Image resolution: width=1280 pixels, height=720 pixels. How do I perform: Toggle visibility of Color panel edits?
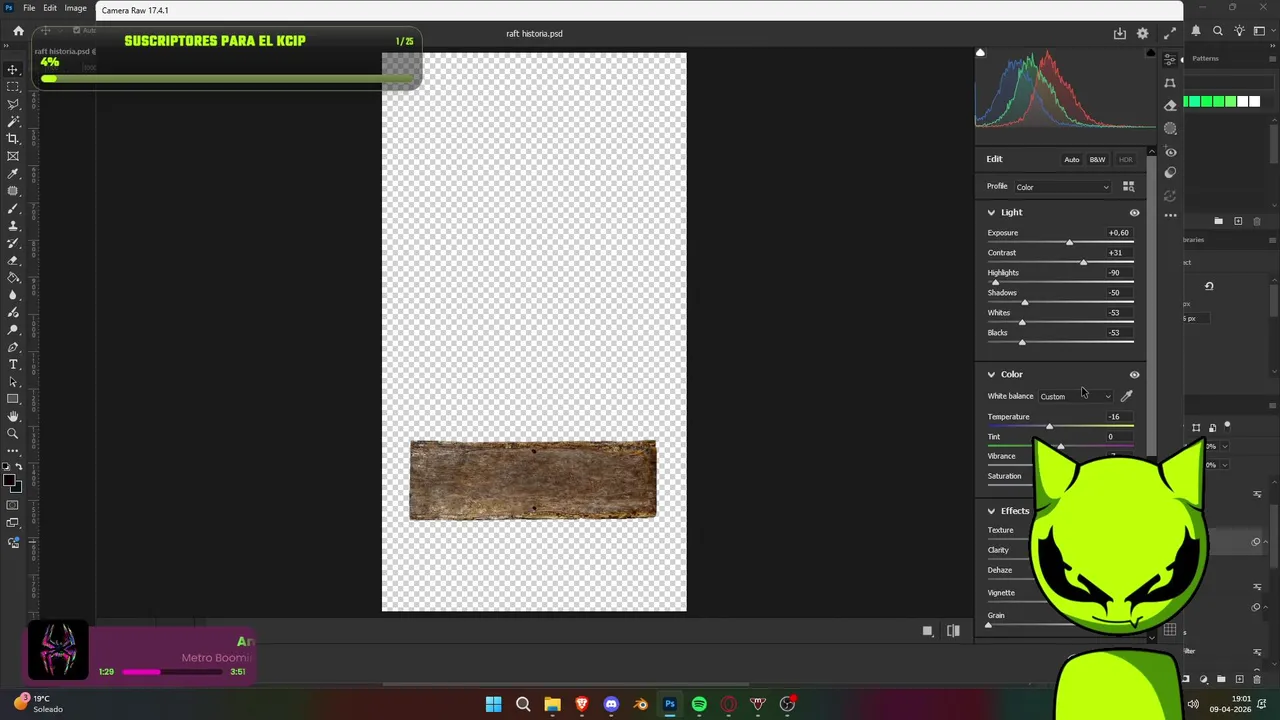click(1134, 374)
